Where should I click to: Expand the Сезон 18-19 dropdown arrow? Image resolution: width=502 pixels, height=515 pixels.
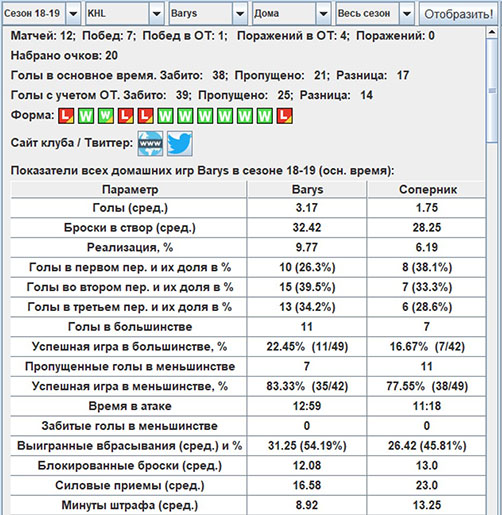(73, 14)
